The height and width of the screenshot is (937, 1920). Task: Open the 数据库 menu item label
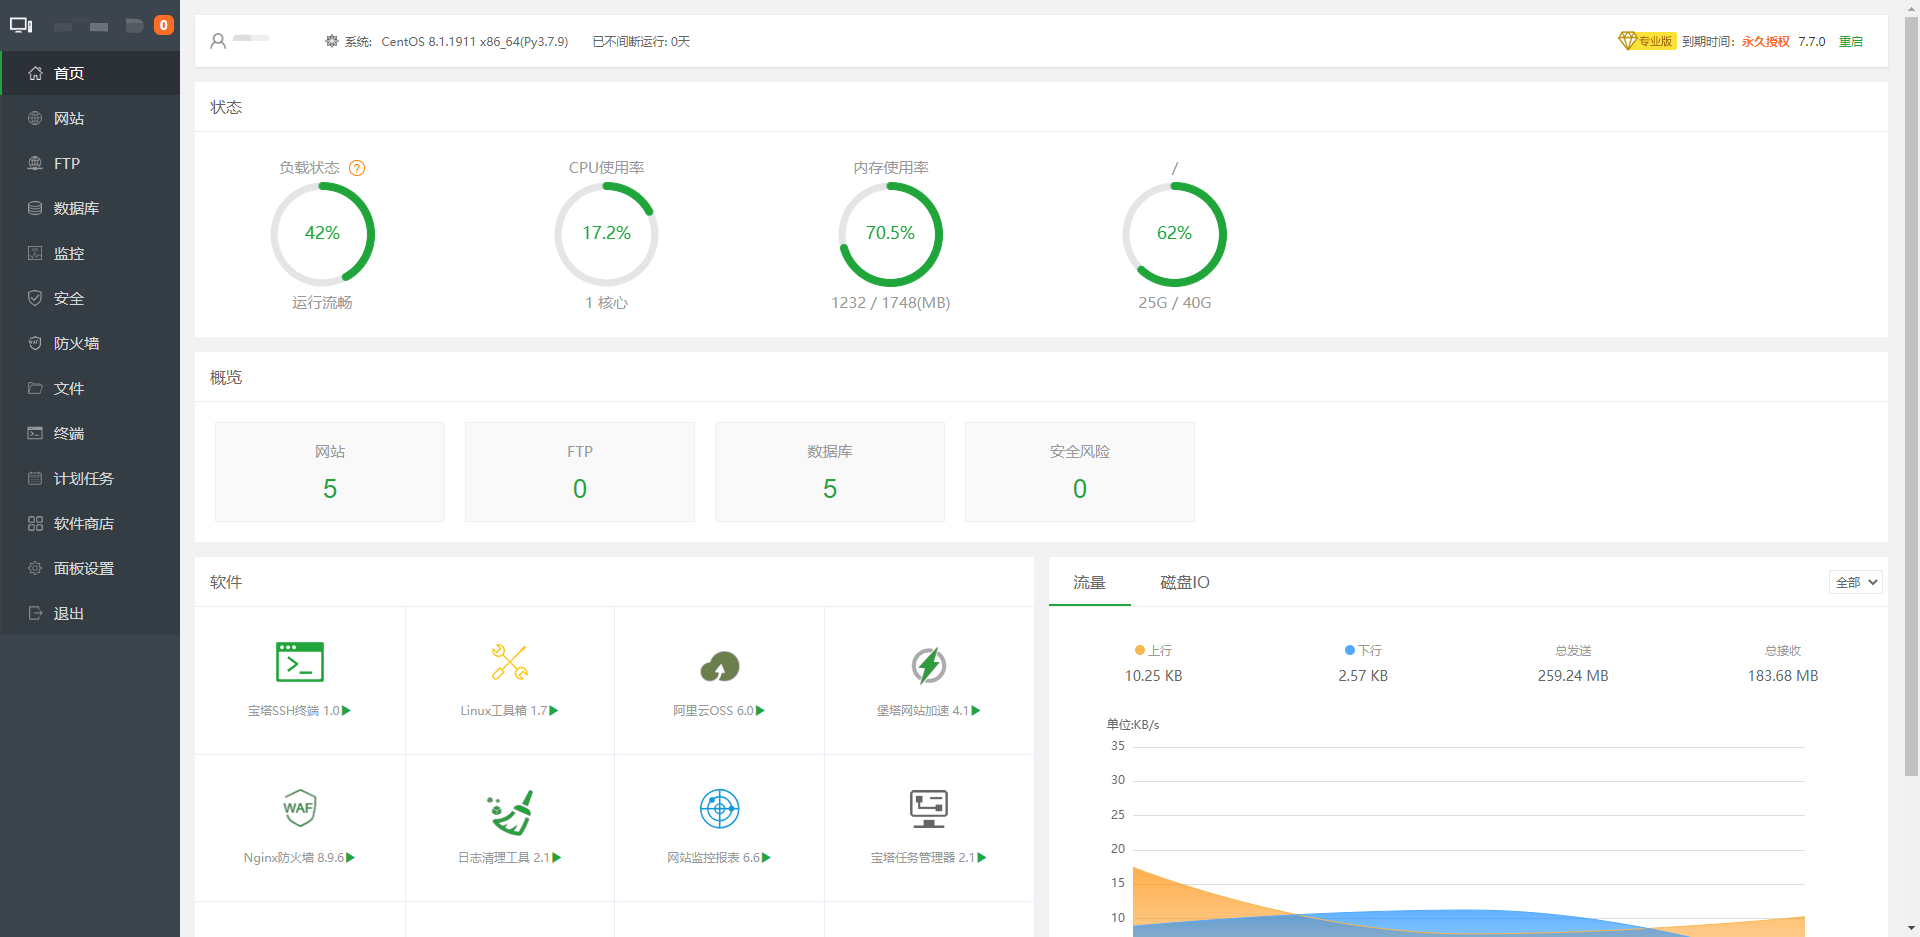pos(76,208)
